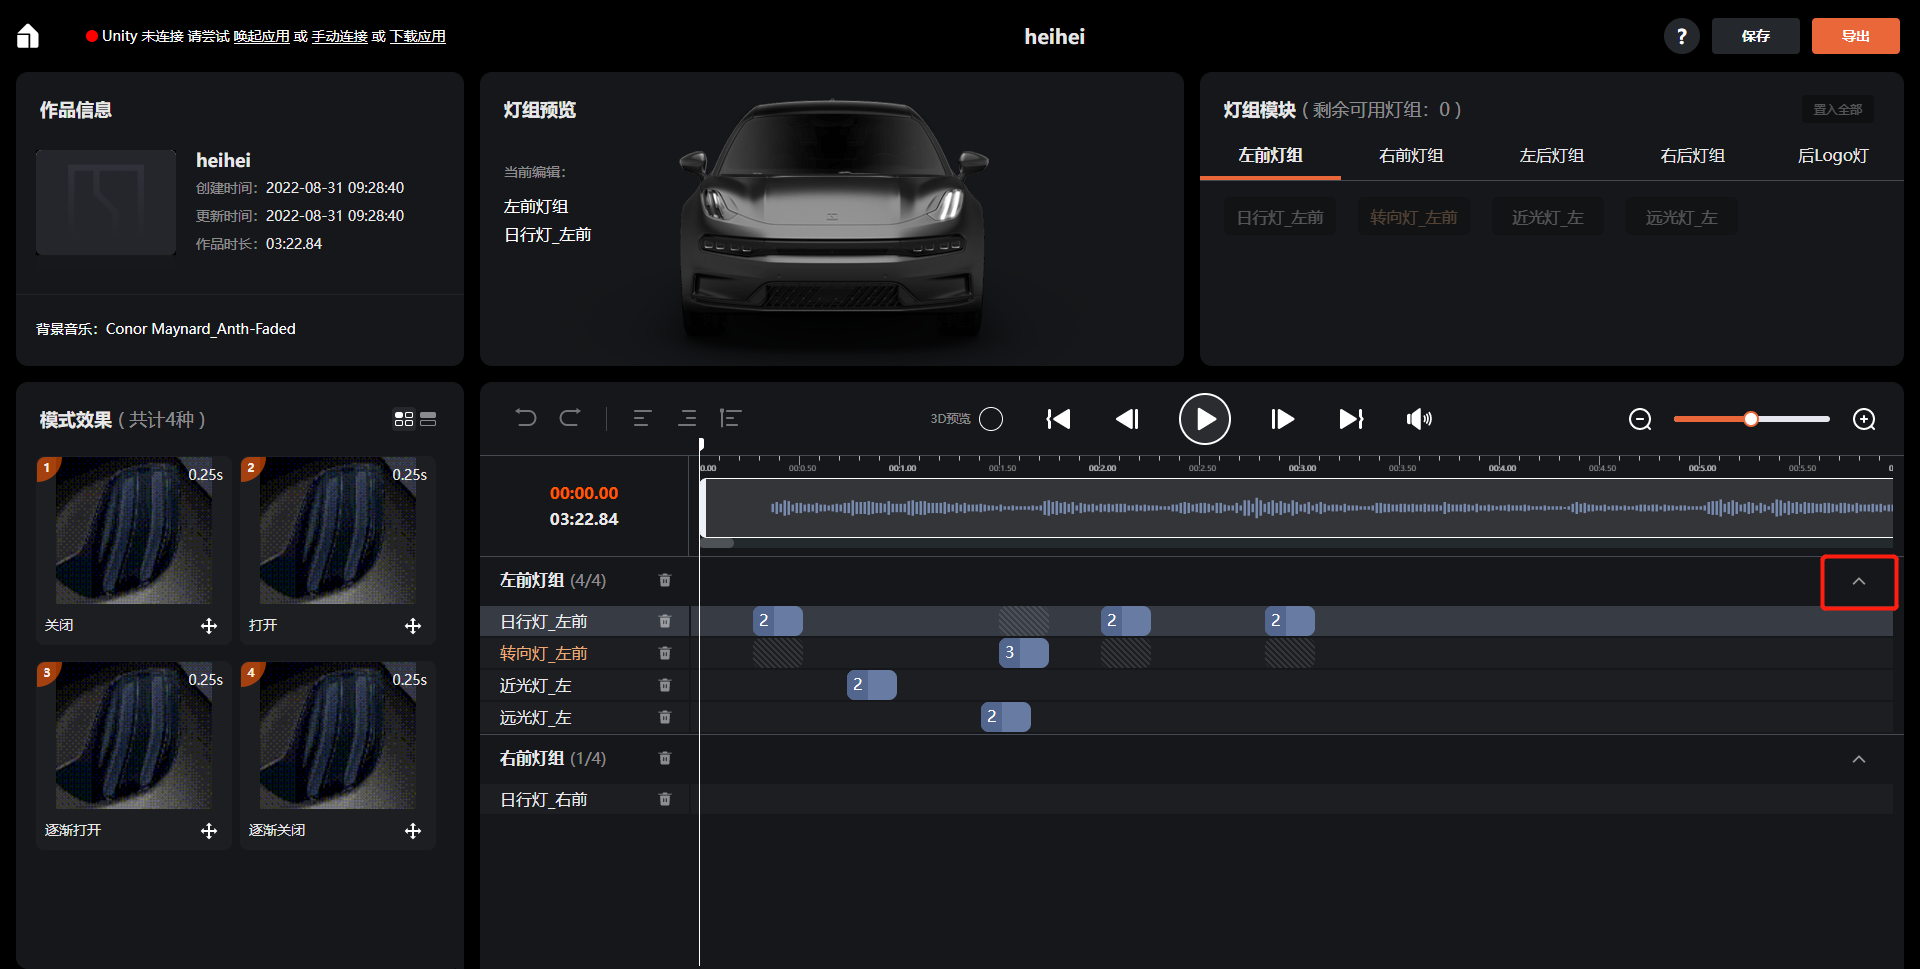
Task: Click the redo arrow in timeline toolbar
Action: (x=570, y=418)
